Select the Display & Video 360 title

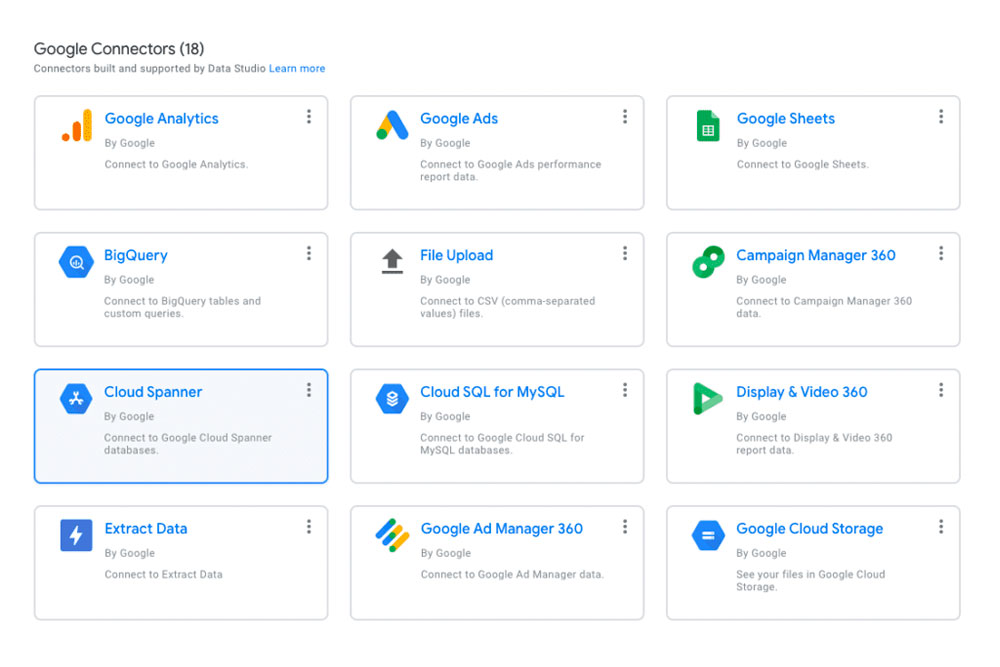[802, 392]
